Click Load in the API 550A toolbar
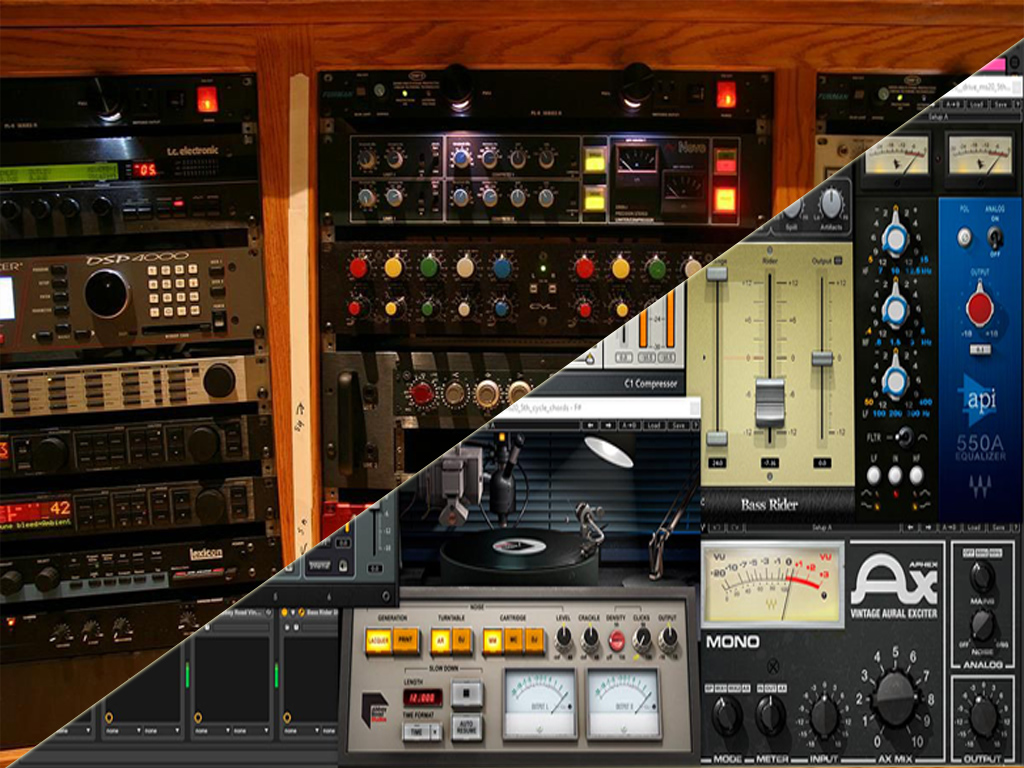The width and height of the screenshot is (1024, 768). (x=976, y=104)
